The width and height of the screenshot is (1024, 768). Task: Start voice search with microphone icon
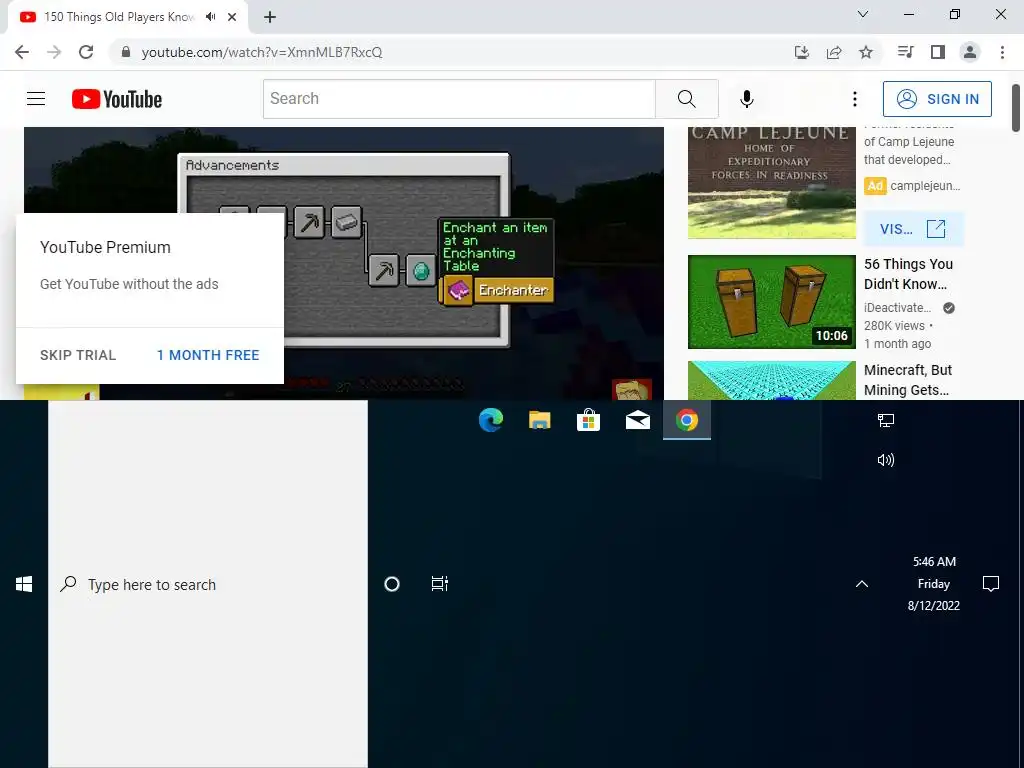pyautogui.click(x=747, y=99)
